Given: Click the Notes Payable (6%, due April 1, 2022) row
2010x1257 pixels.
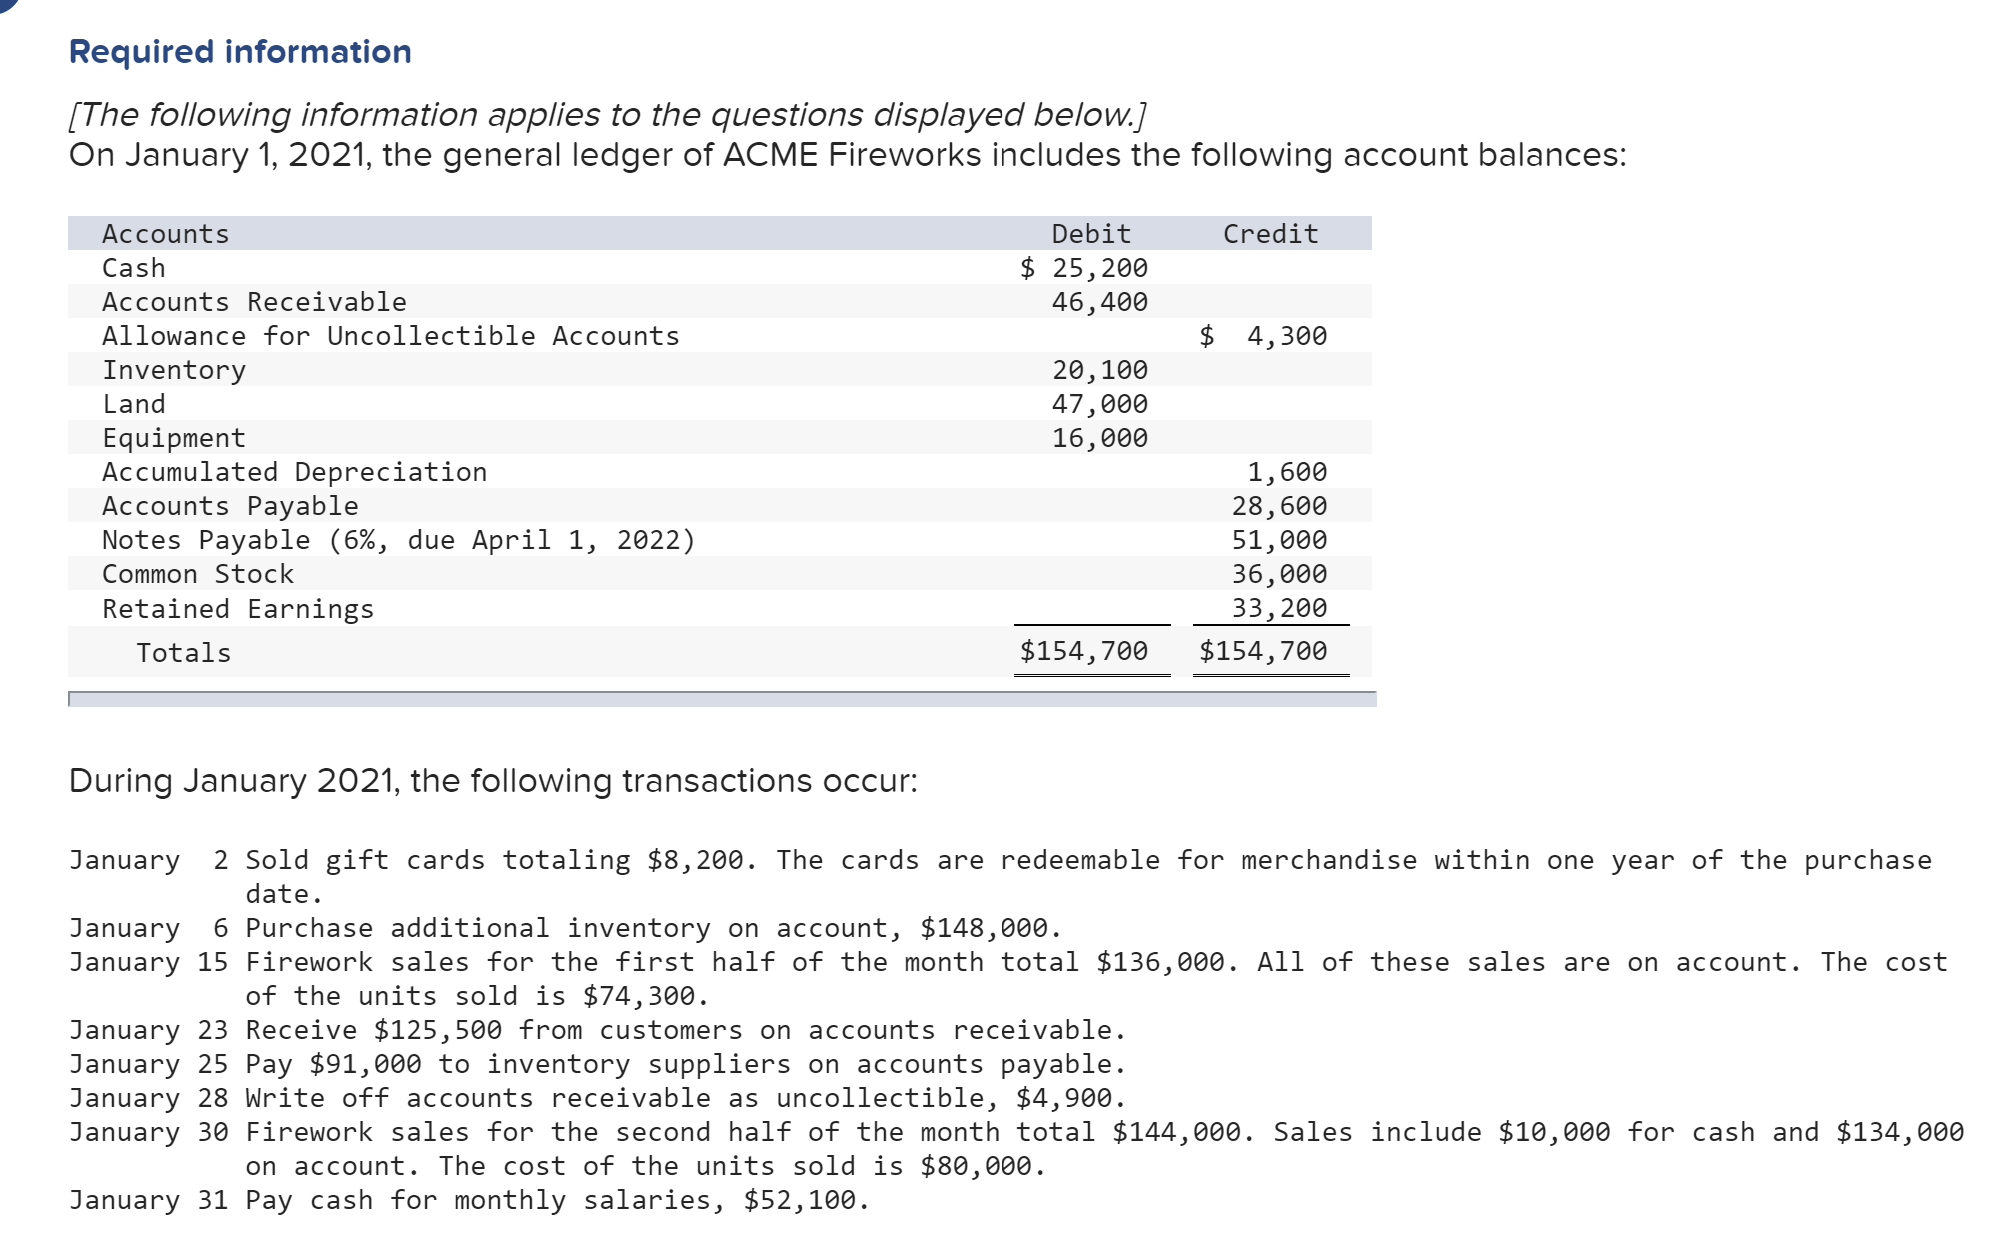Looking at the screenshot, I should tap(720, 540).
